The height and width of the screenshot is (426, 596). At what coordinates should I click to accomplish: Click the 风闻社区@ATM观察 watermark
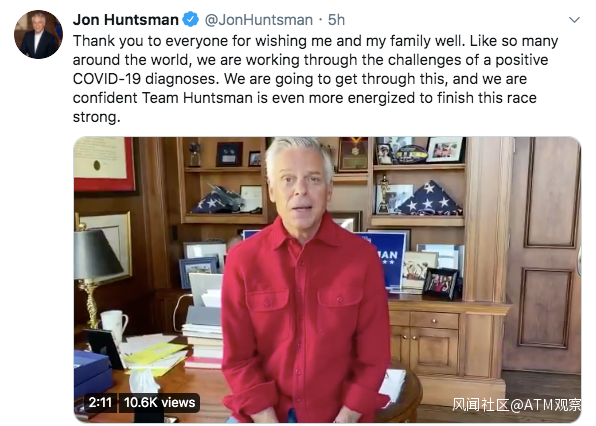coord(516,405)
